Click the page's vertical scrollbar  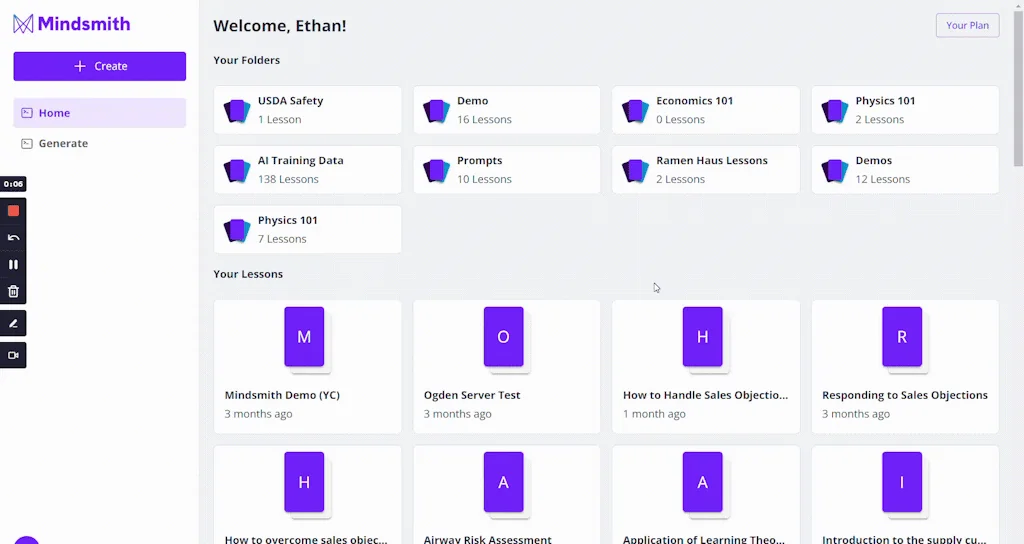click(1018, 90)
